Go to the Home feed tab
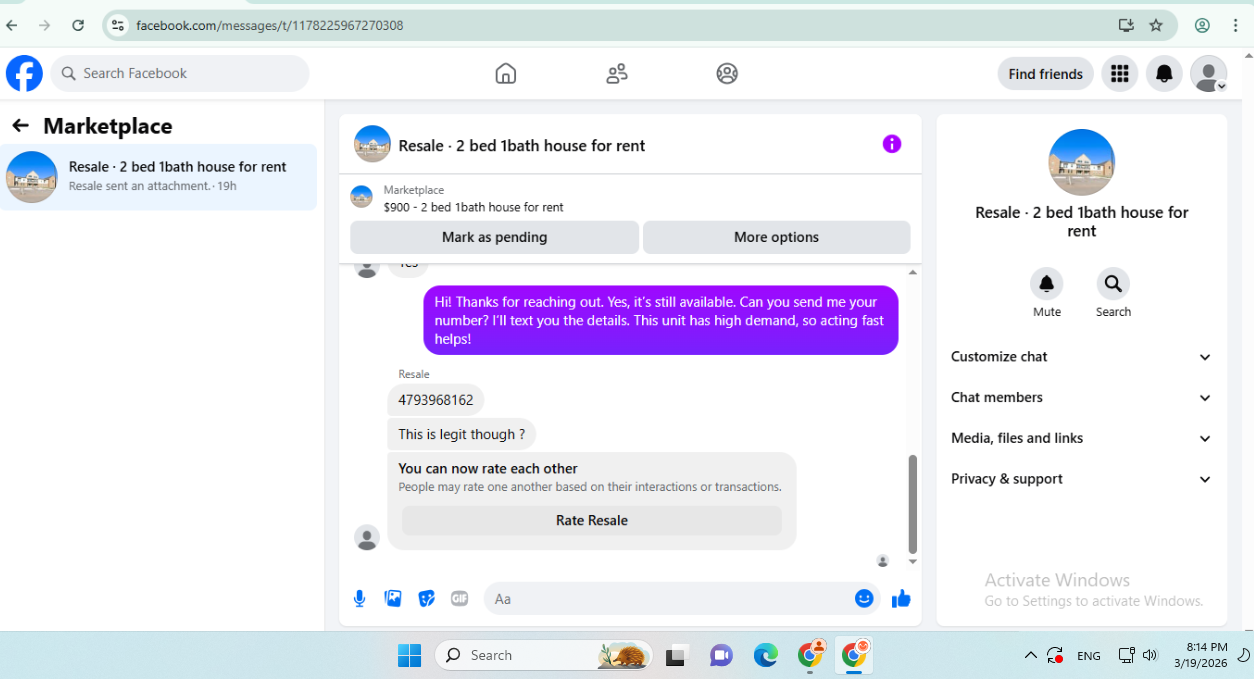This screenshot has height=679, width=1254. pyautogui.click(x=506, y=73)
